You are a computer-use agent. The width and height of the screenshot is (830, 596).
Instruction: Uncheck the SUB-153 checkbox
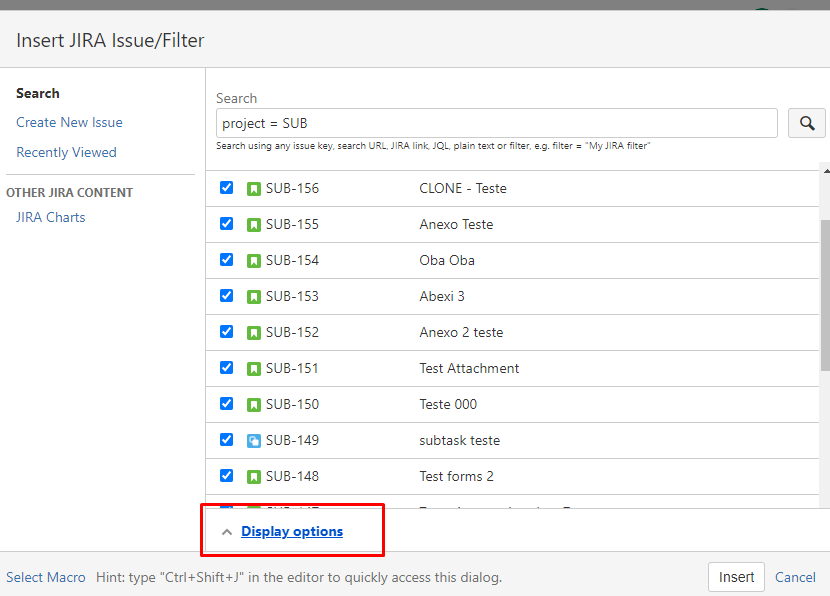227,295
